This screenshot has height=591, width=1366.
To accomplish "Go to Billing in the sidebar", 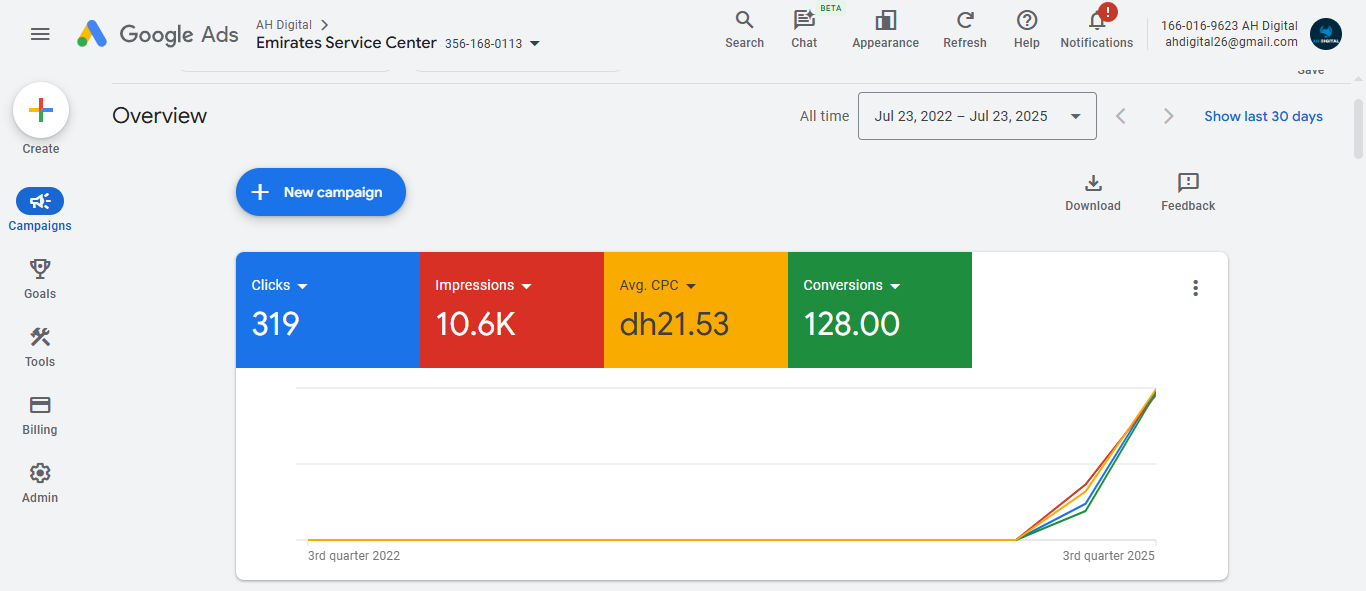I will click(x=40, y=414).
